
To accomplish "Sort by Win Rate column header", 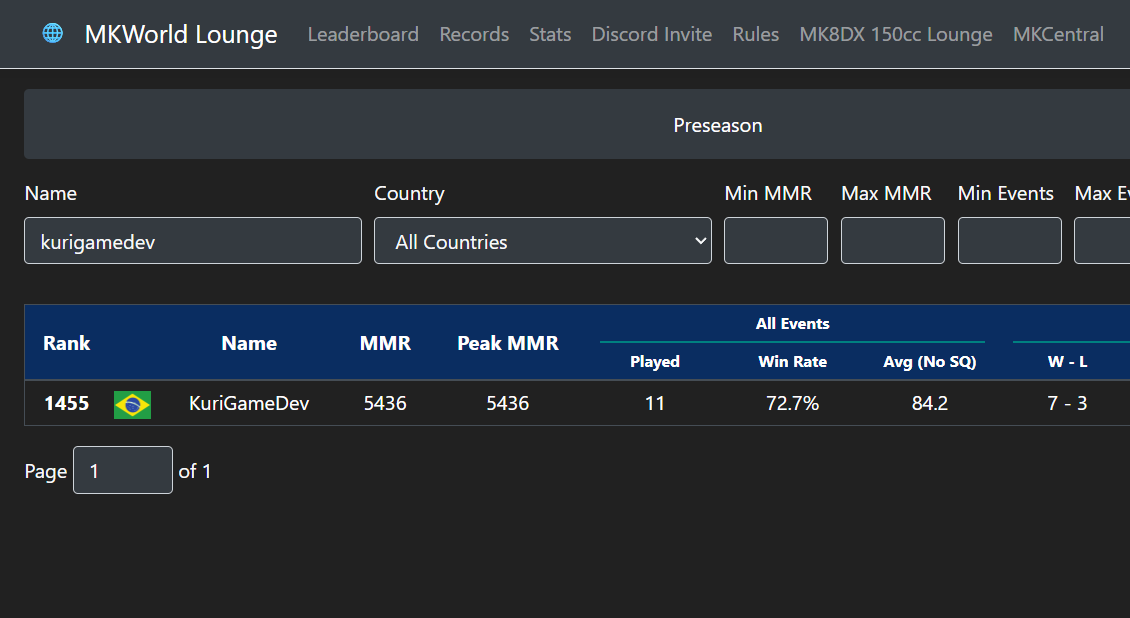I will tap(792, 362).
